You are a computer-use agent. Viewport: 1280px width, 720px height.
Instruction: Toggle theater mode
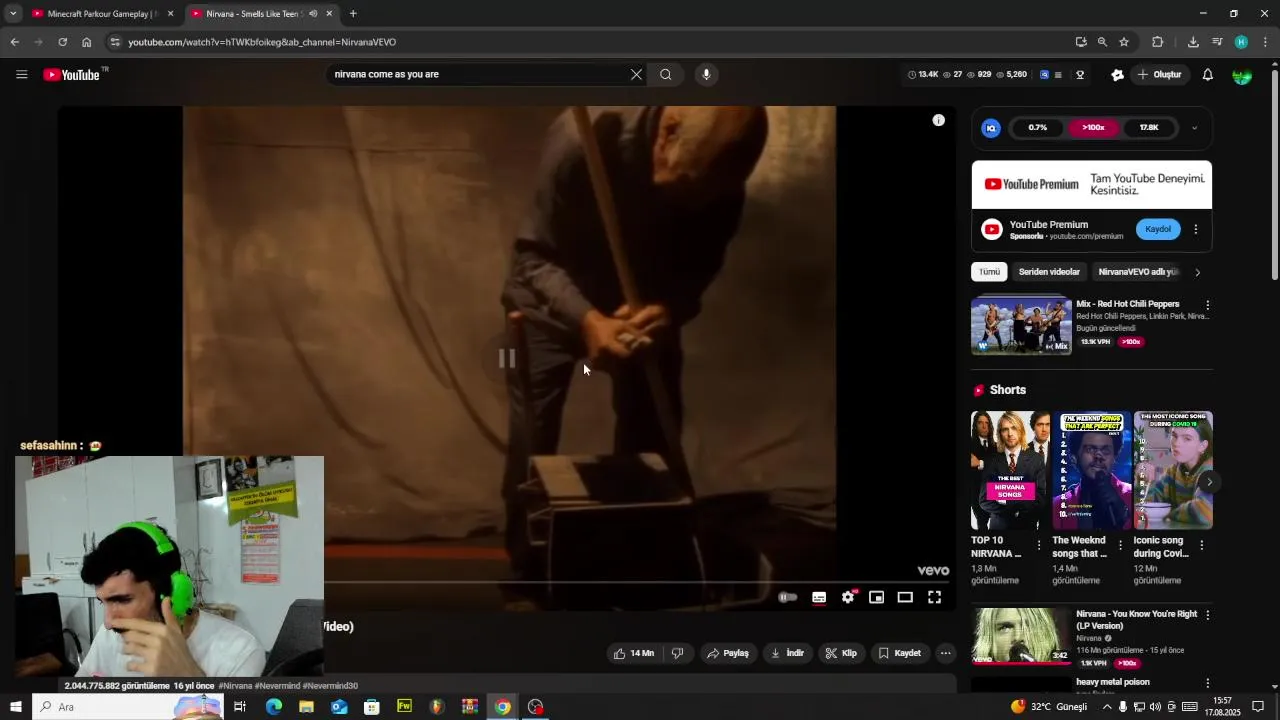905,597
